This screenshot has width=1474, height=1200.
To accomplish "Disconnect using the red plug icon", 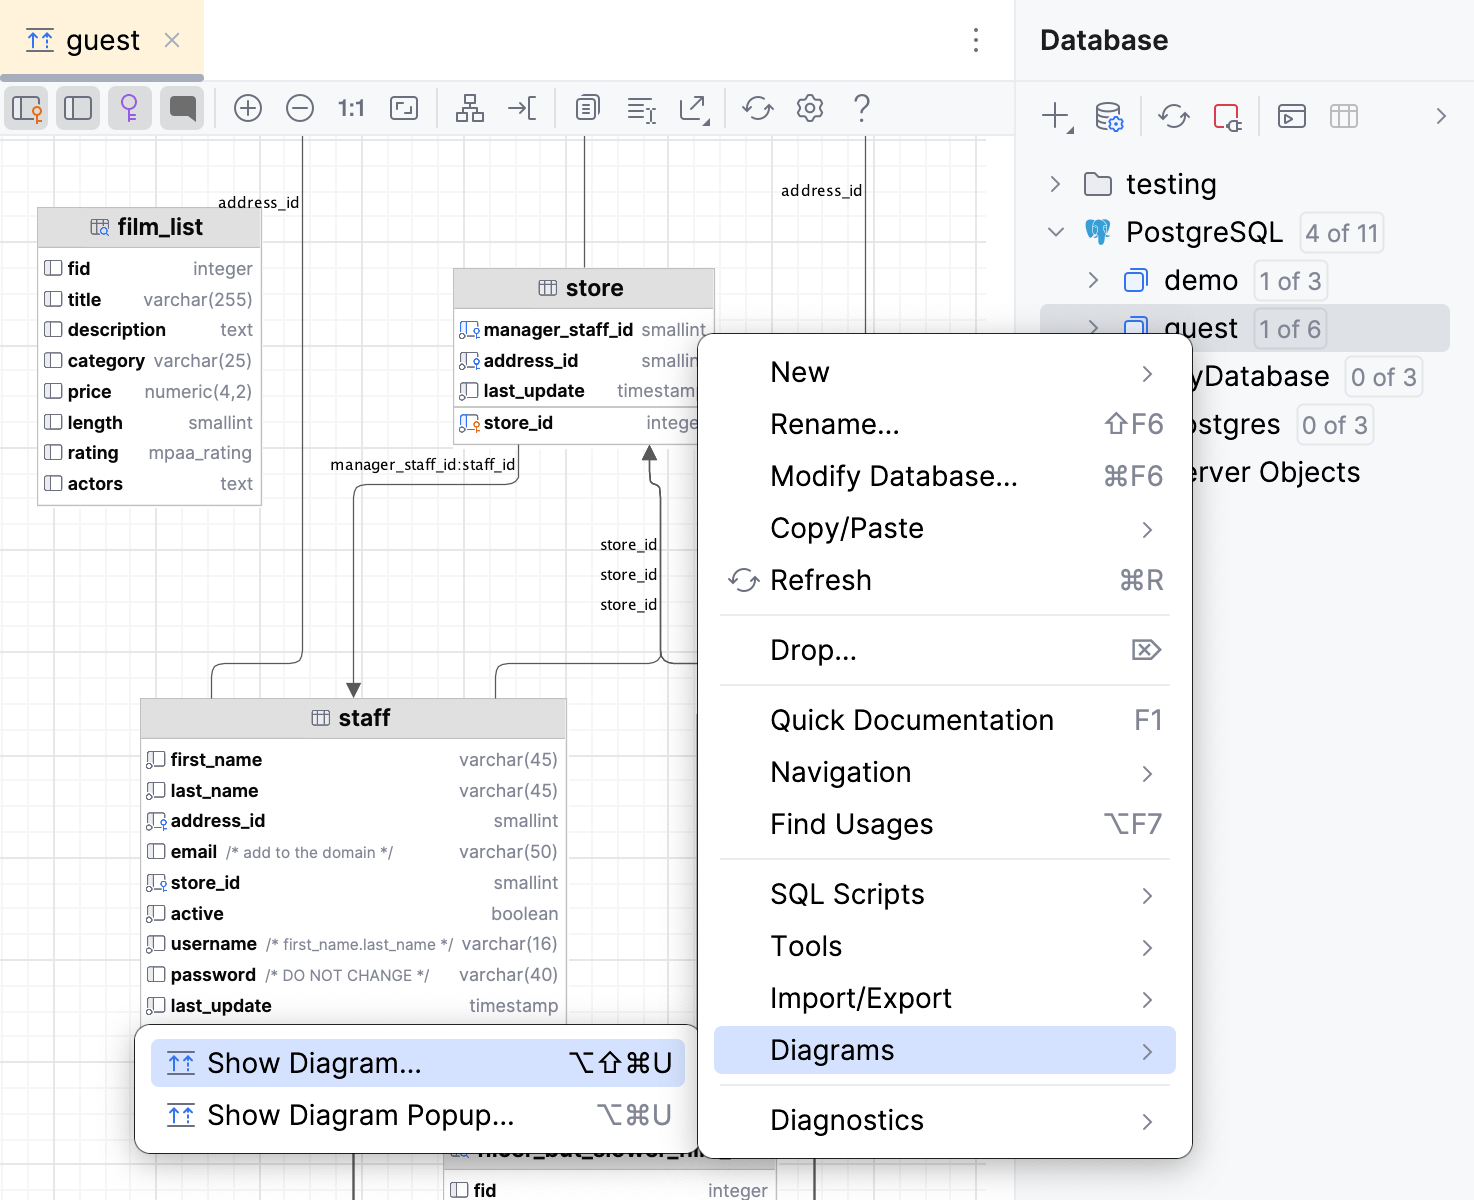I will click(1228, 116).
